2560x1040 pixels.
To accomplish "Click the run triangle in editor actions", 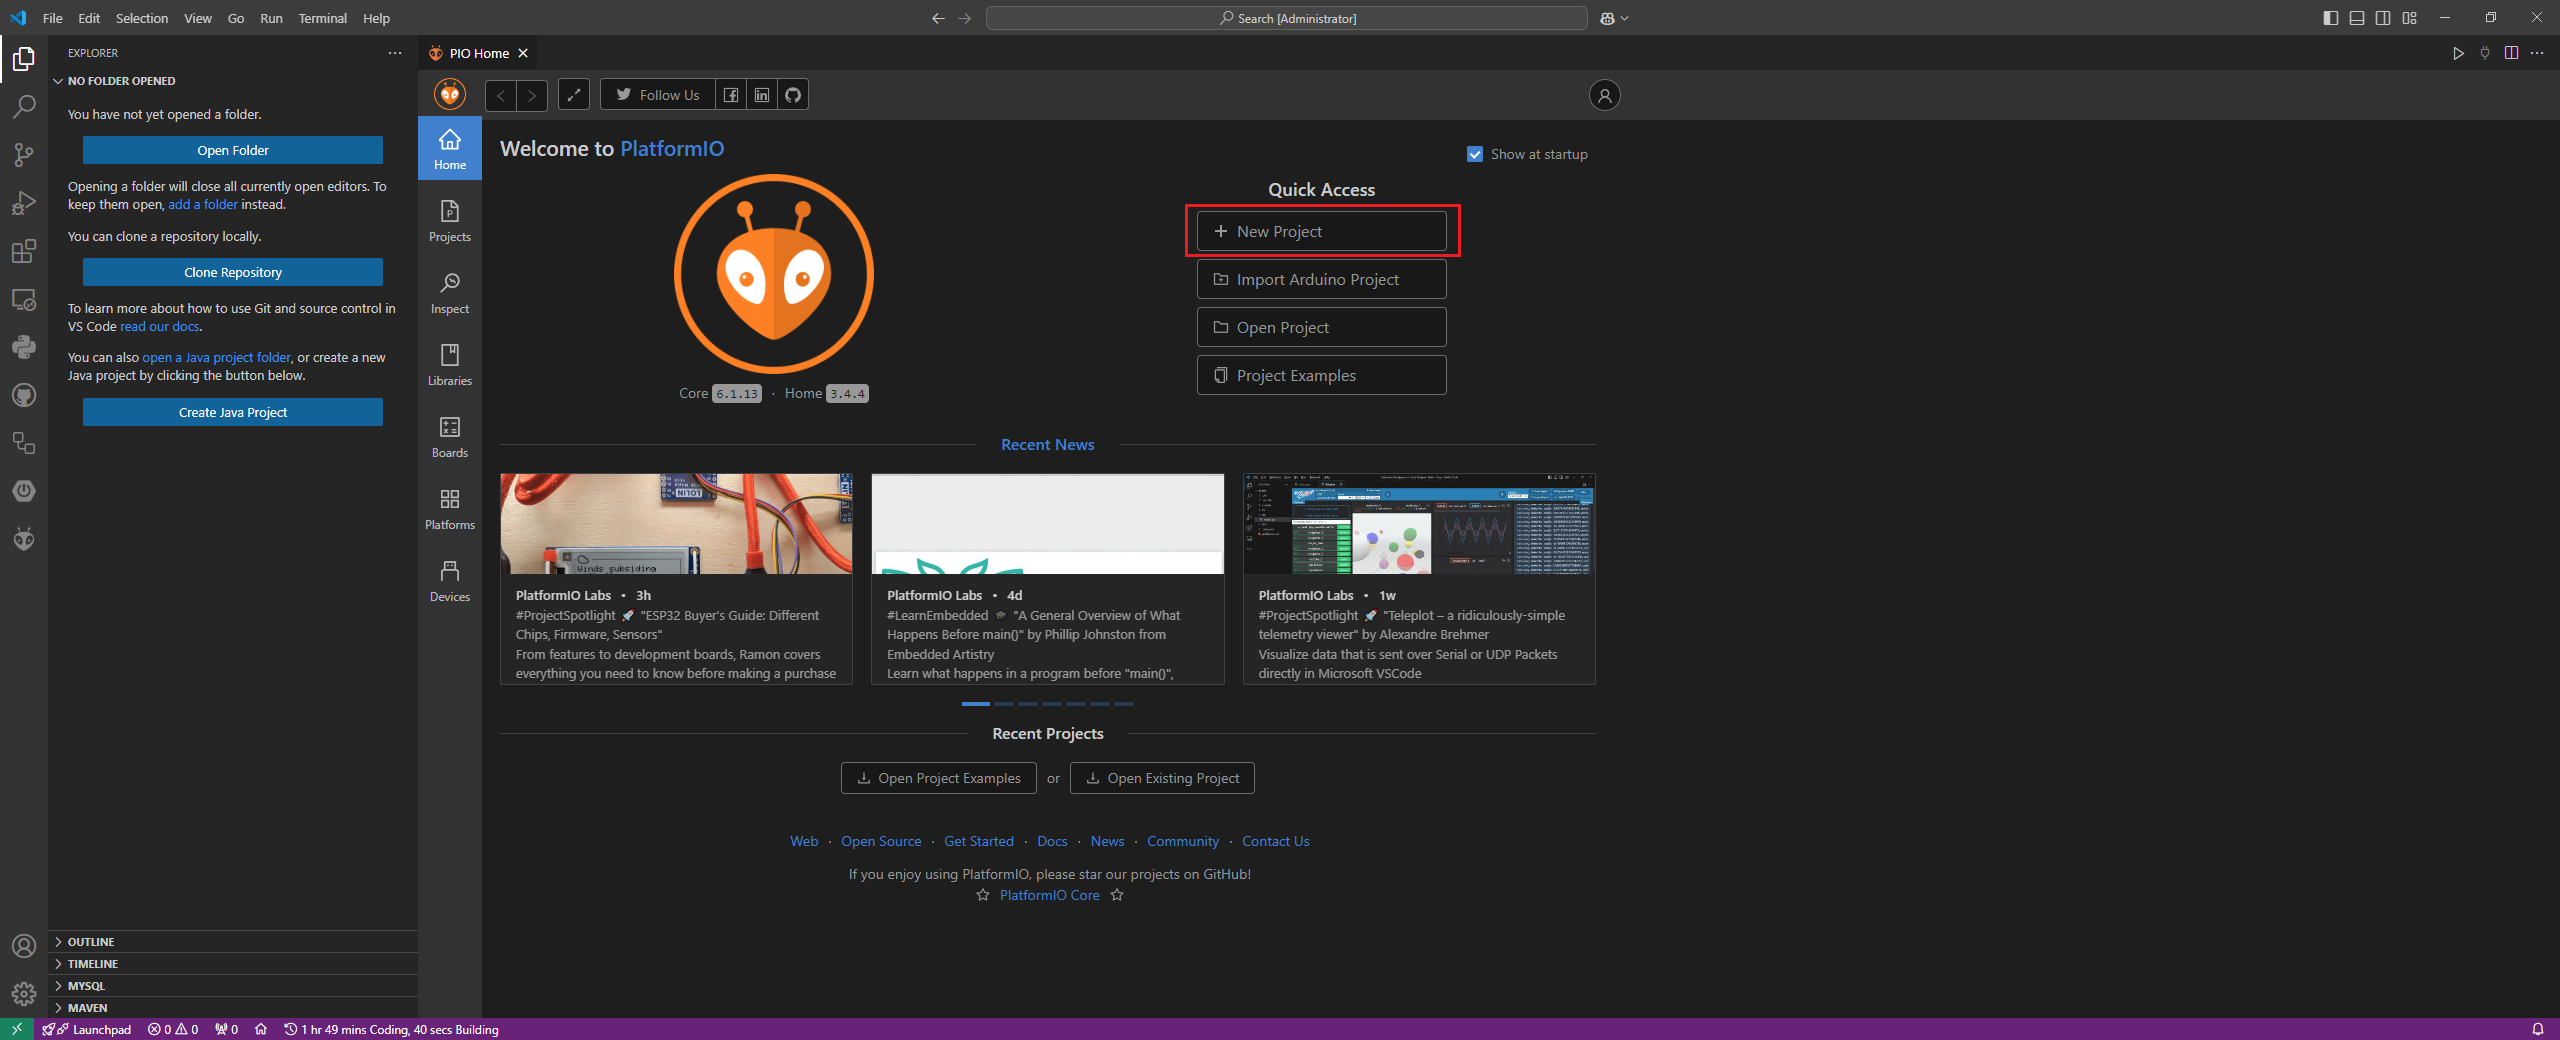I will [2458, 53].
